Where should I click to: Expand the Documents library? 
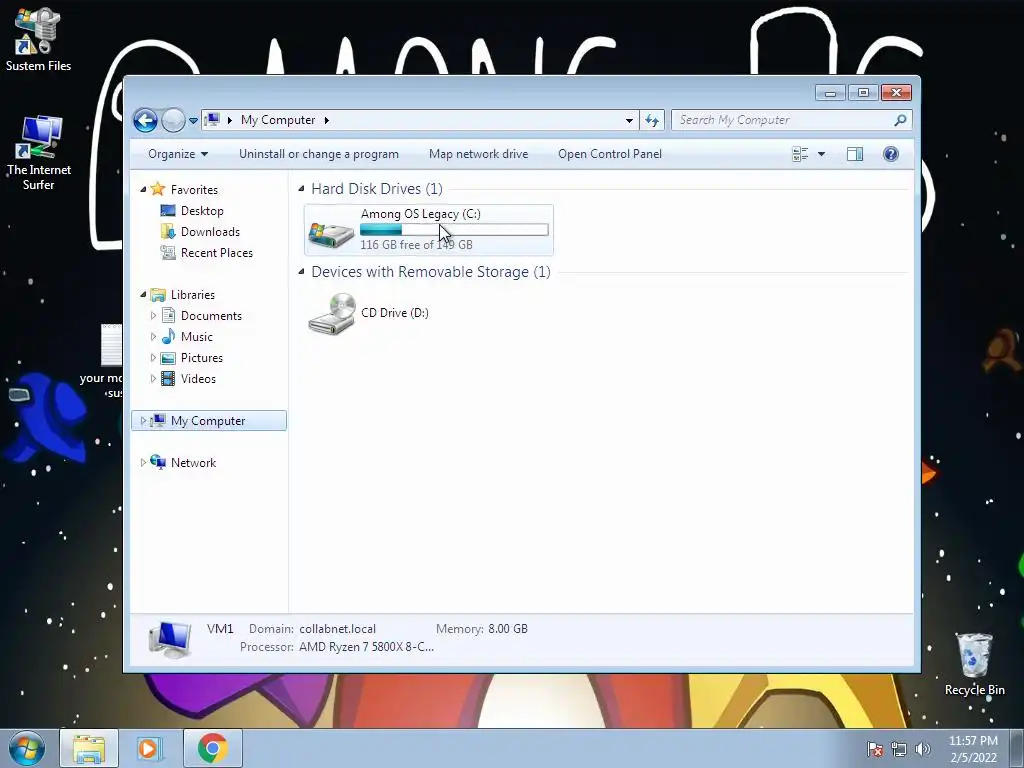coord(153,315)
